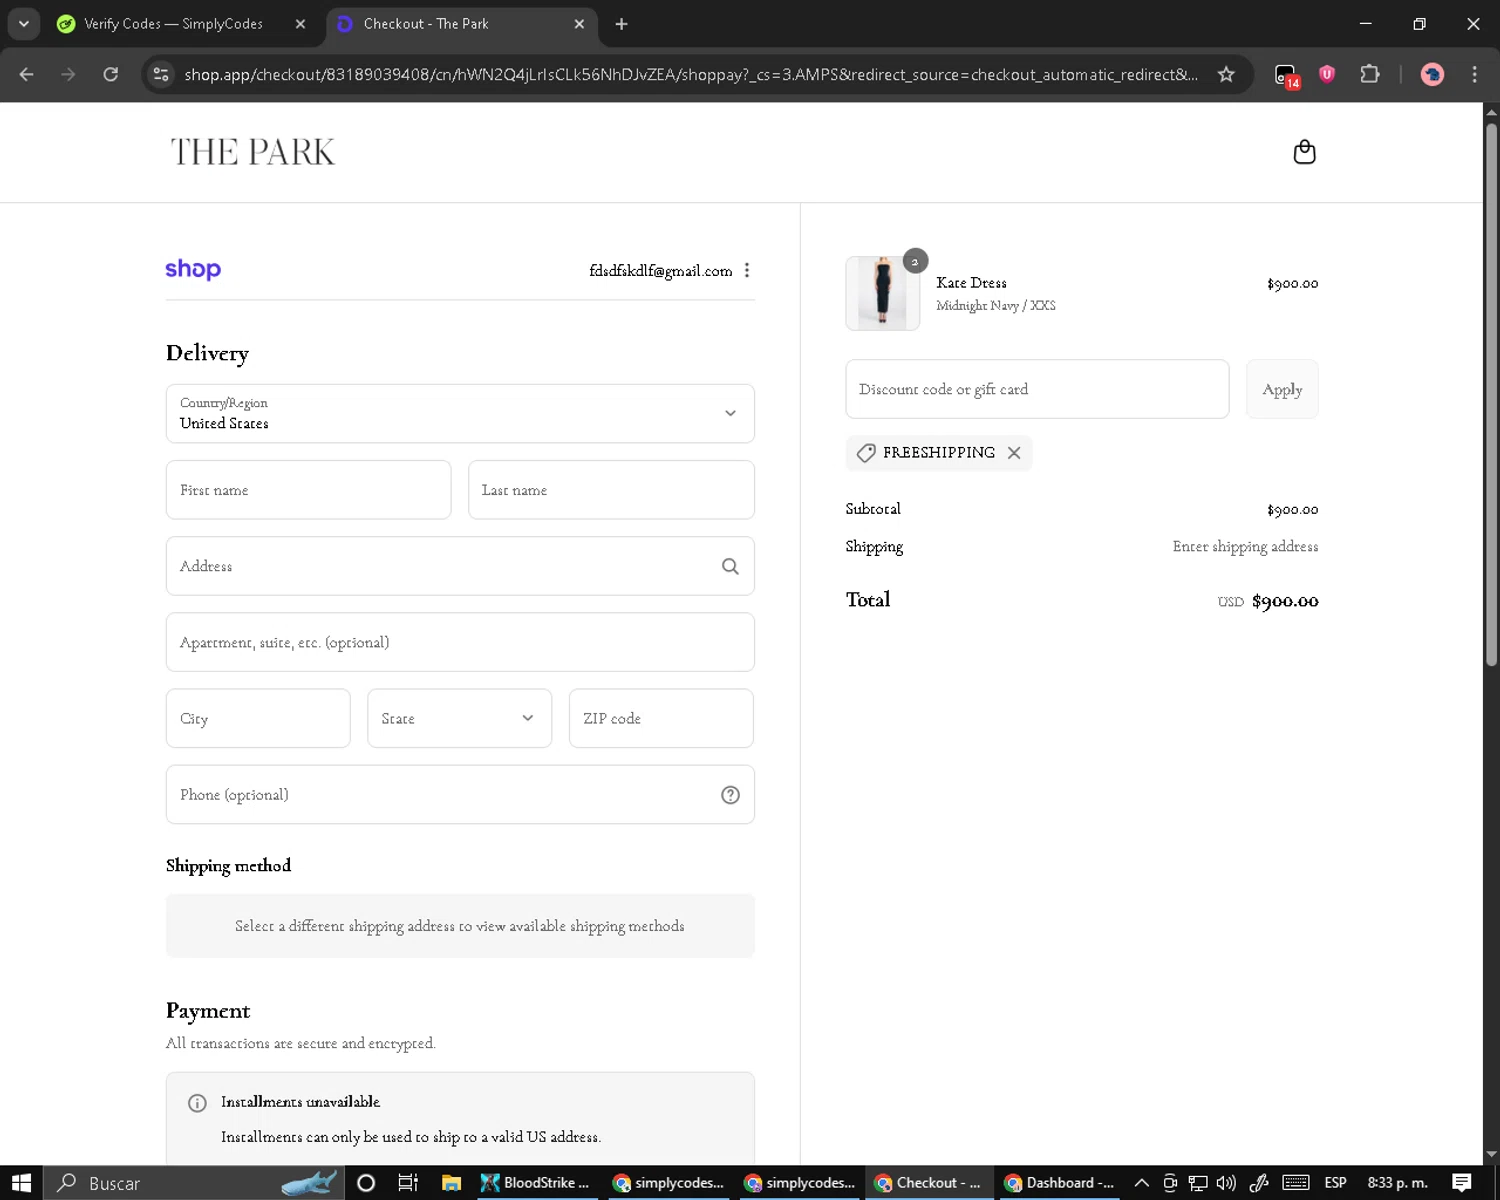Viewport: 1500px width, 1200px height.
Task: Click the Apartment, suite field
Action: pos(460,642)
